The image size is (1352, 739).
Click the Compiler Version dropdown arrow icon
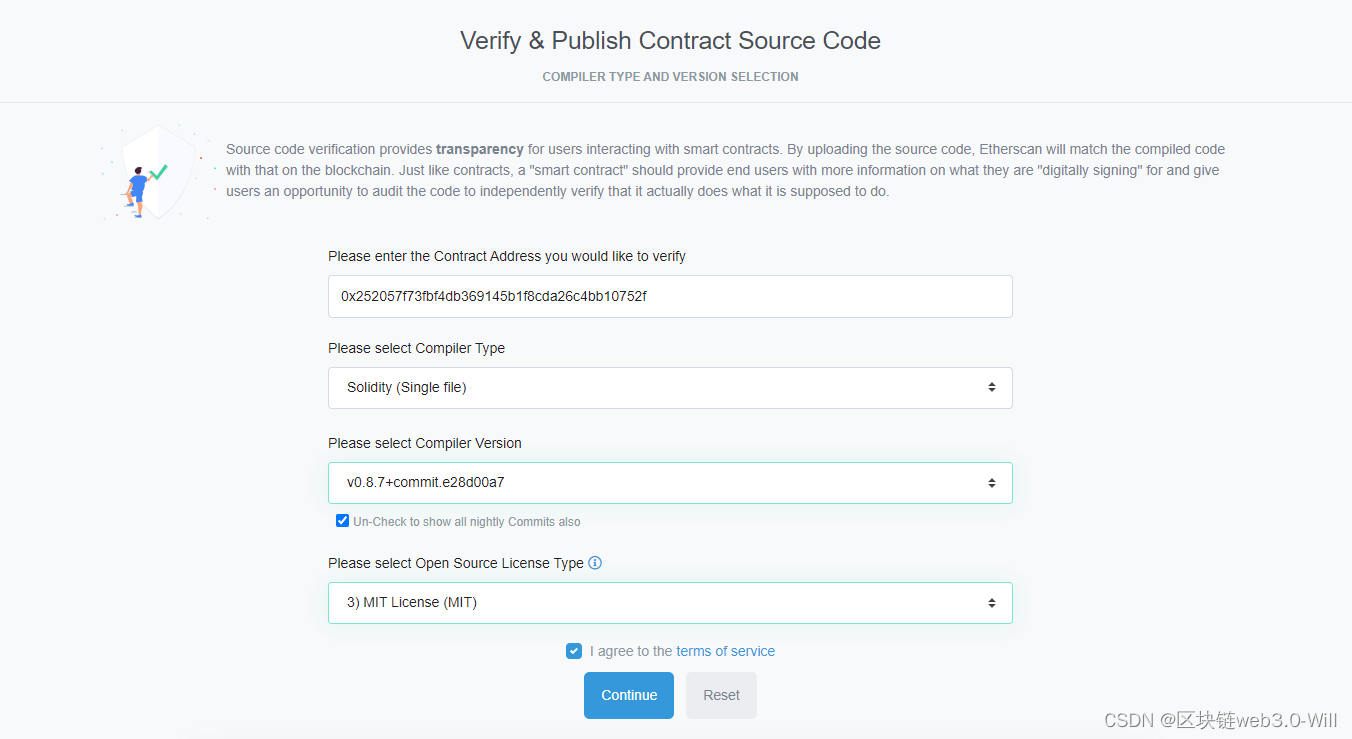click(x=991, y=483)
